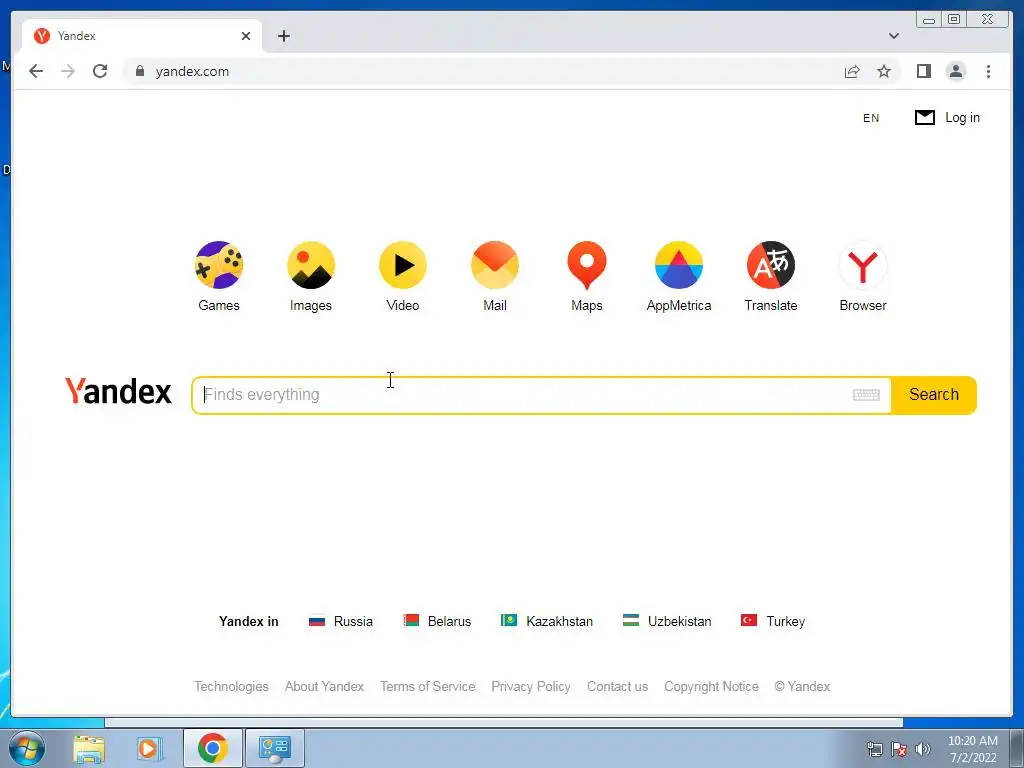Viewport: 1024px width, 768px height.
Task: Click the mail envelope icon beside Log in
Action: [925, 118]
